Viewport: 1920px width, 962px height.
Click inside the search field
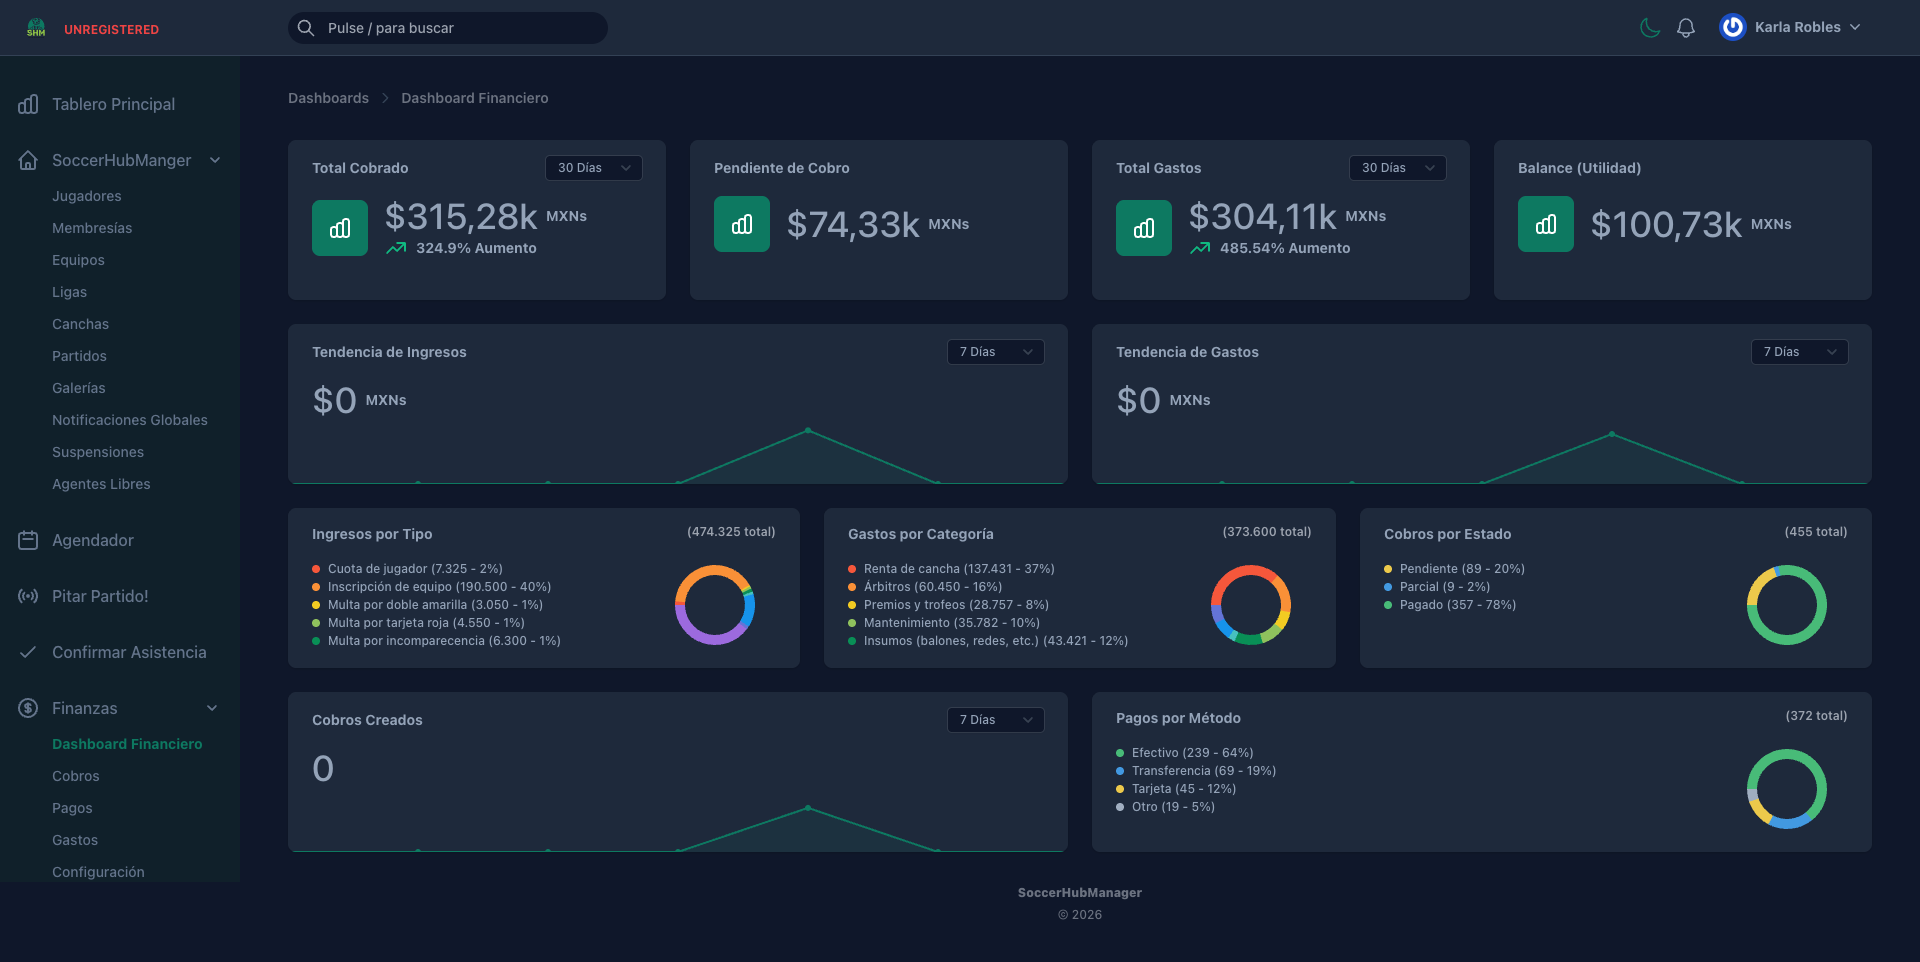pos(447,27)
